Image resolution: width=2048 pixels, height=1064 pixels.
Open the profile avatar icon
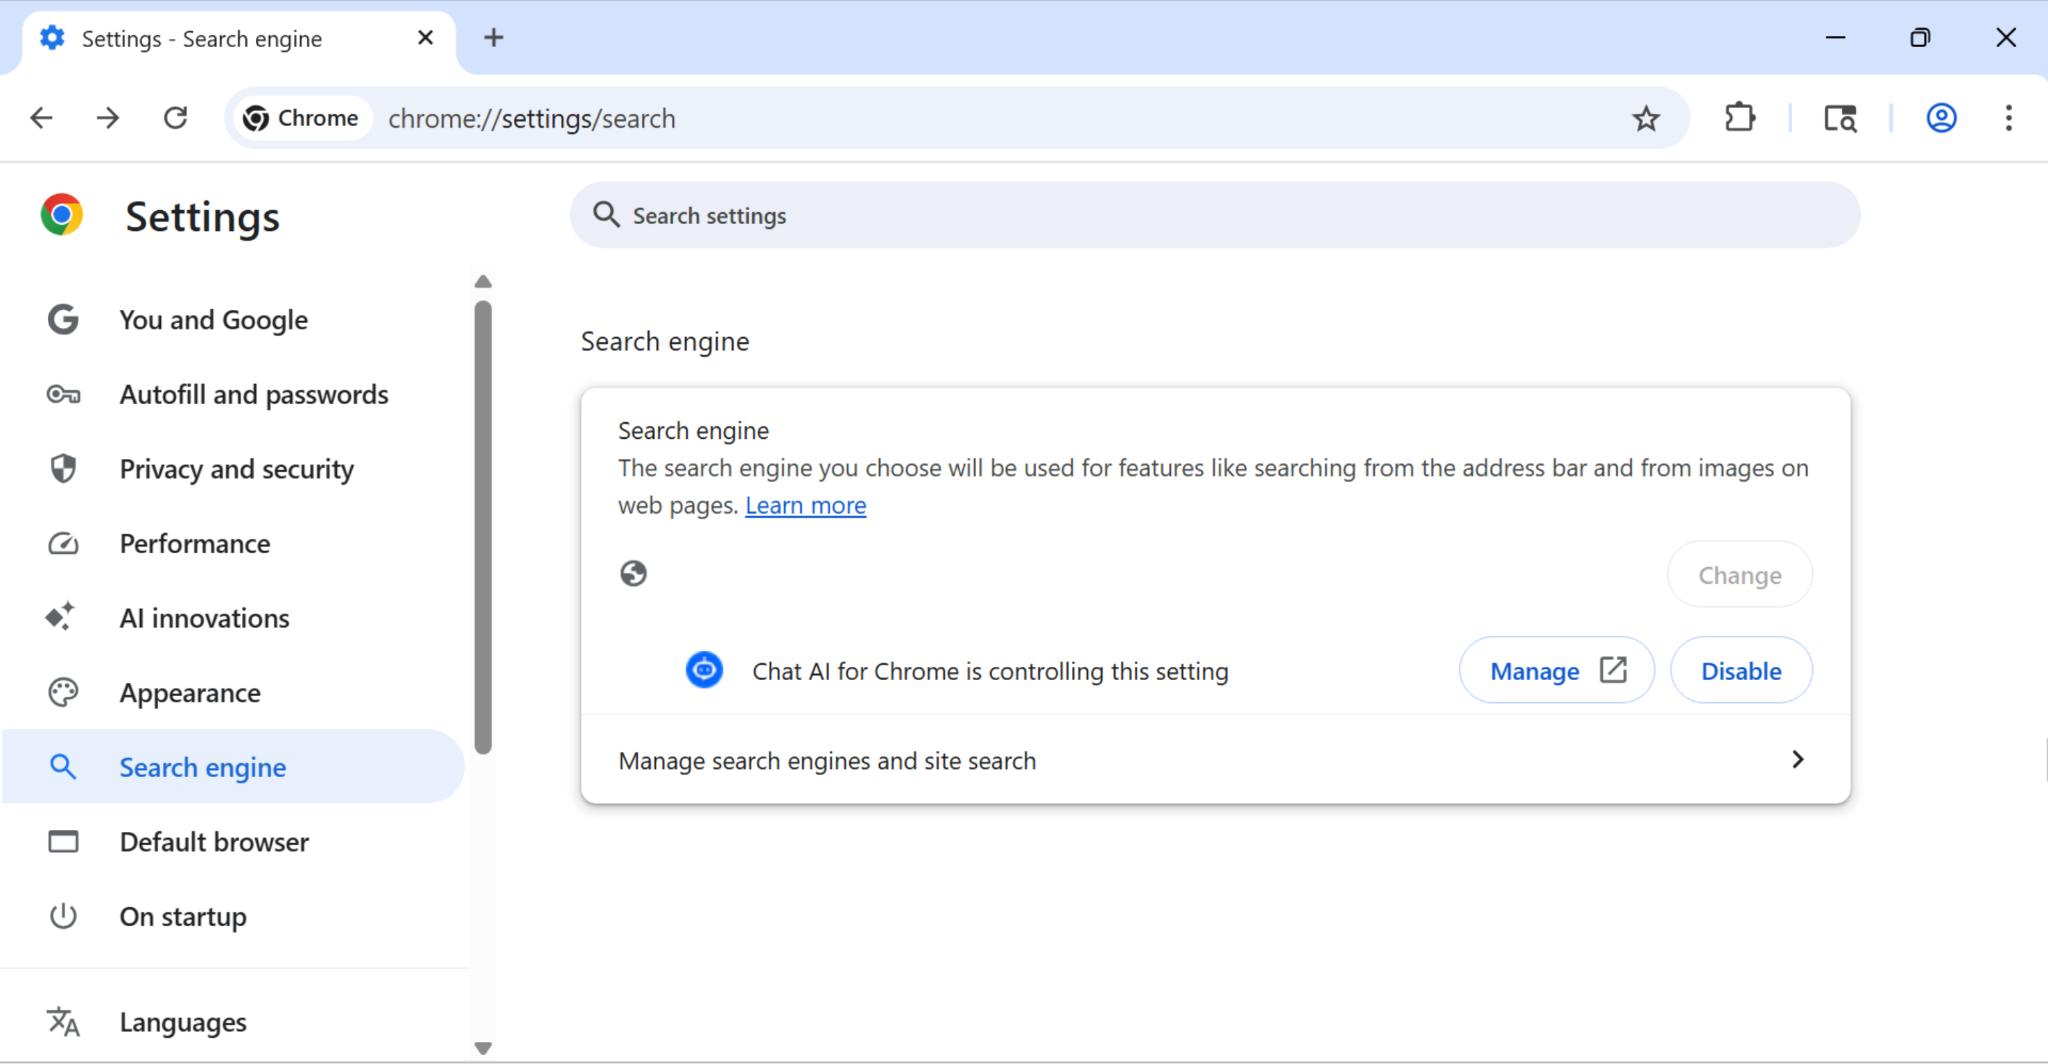[1941, 118]
